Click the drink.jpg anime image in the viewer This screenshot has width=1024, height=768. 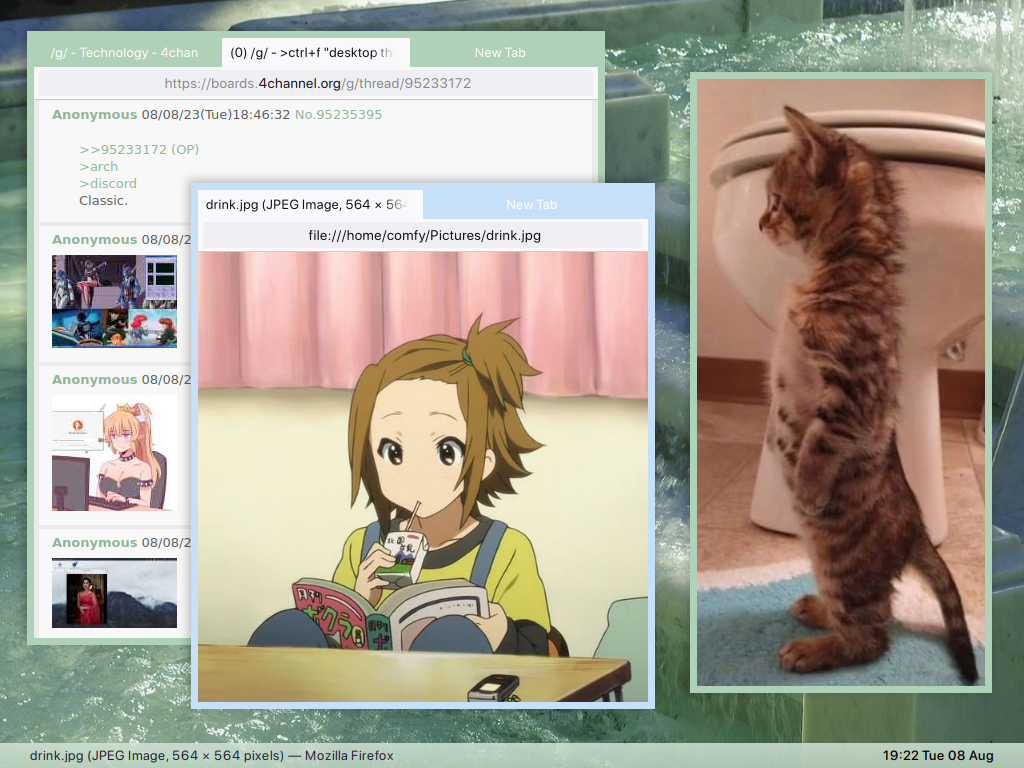pos(423,477)
